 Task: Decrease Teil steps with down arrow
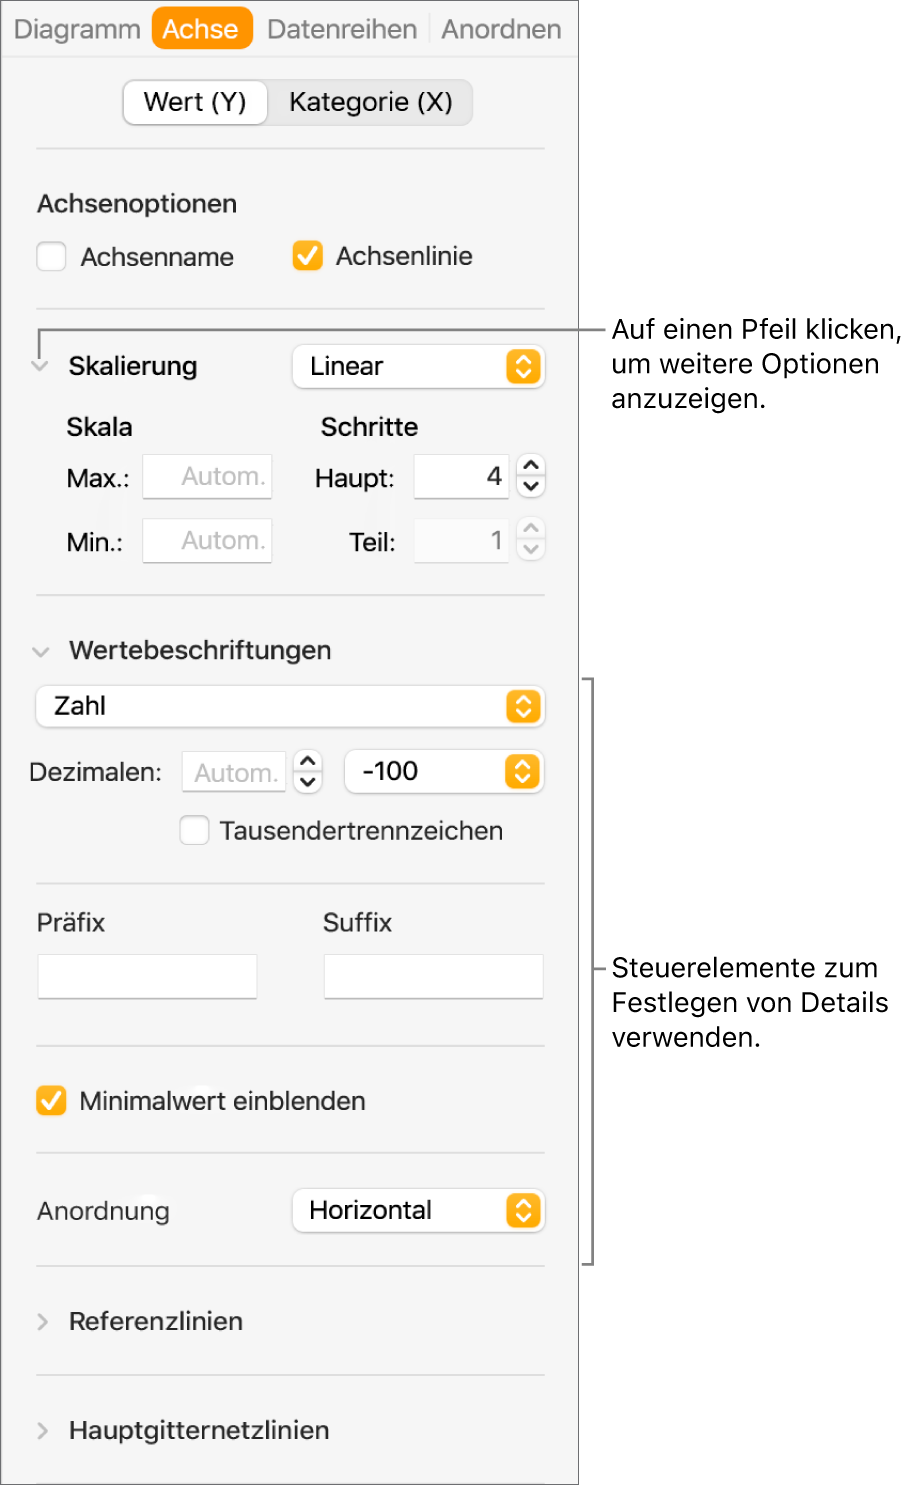coord(531,551)
